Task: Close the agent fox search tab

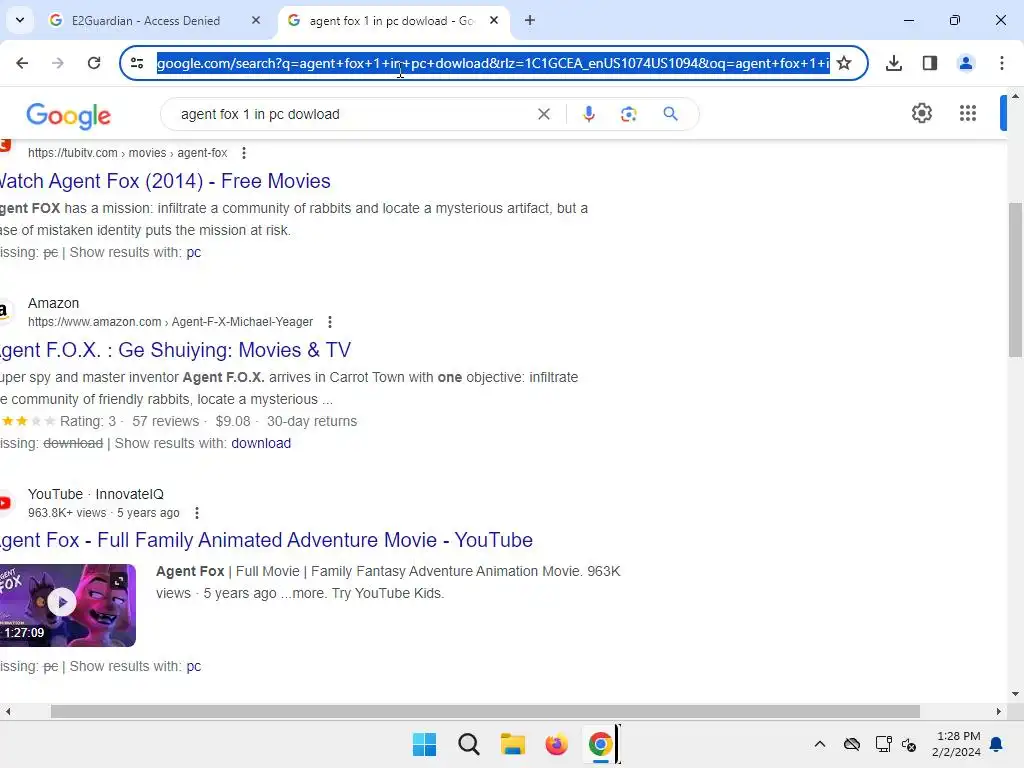Action: 494,20
